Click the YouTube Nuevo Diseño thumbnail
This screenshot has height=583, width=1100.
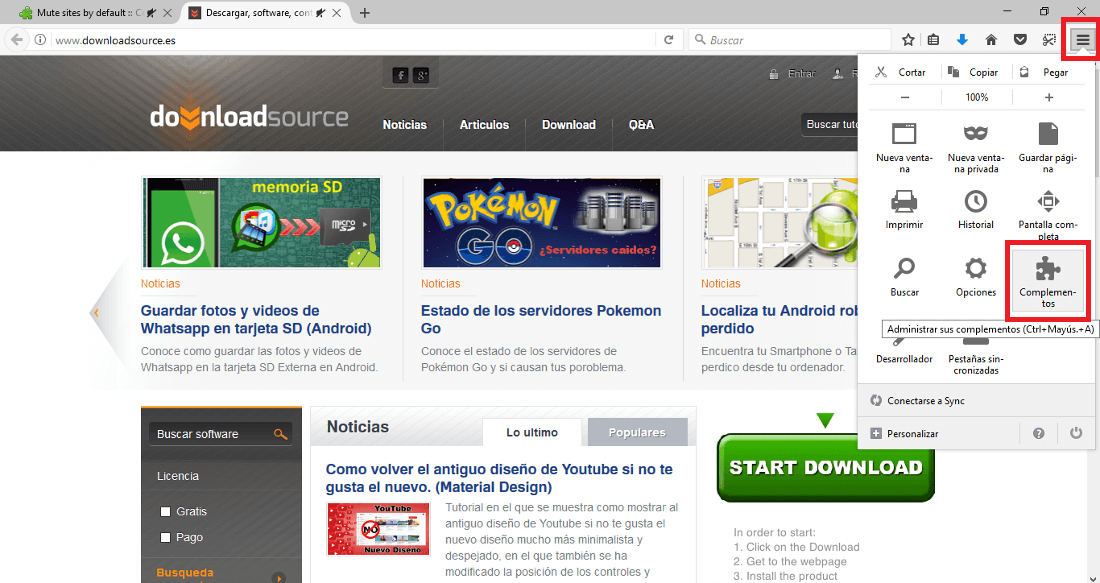point(378,529)
